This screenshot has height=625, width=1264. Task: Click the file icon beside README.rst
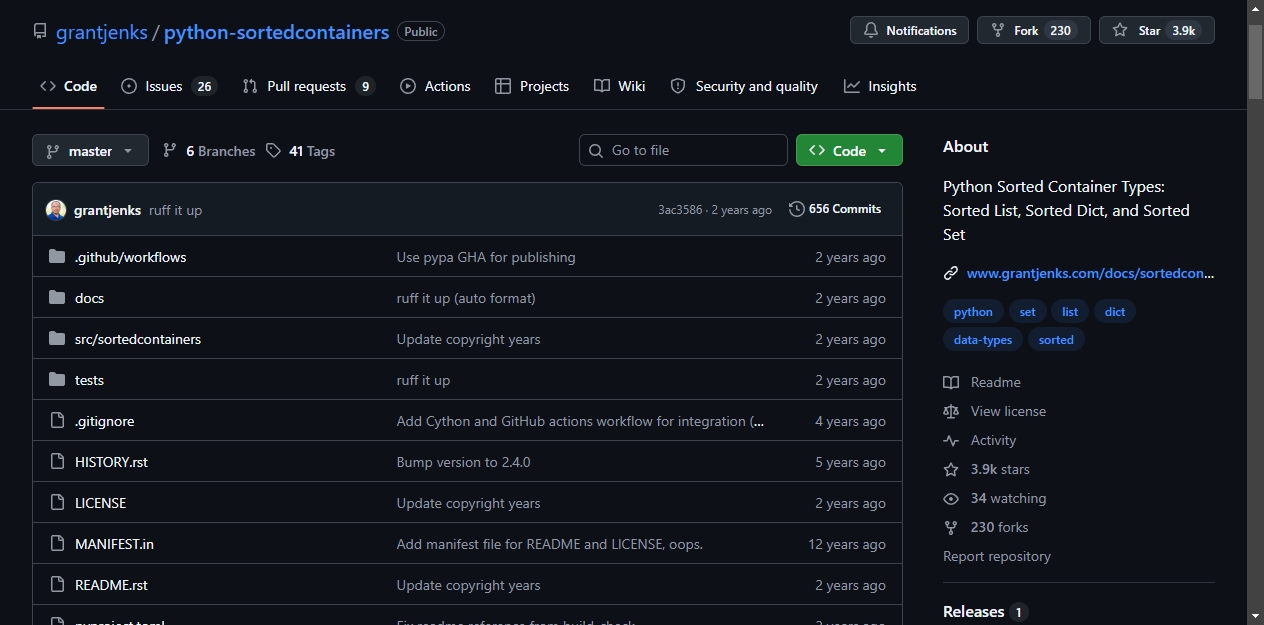pos(57,585)
